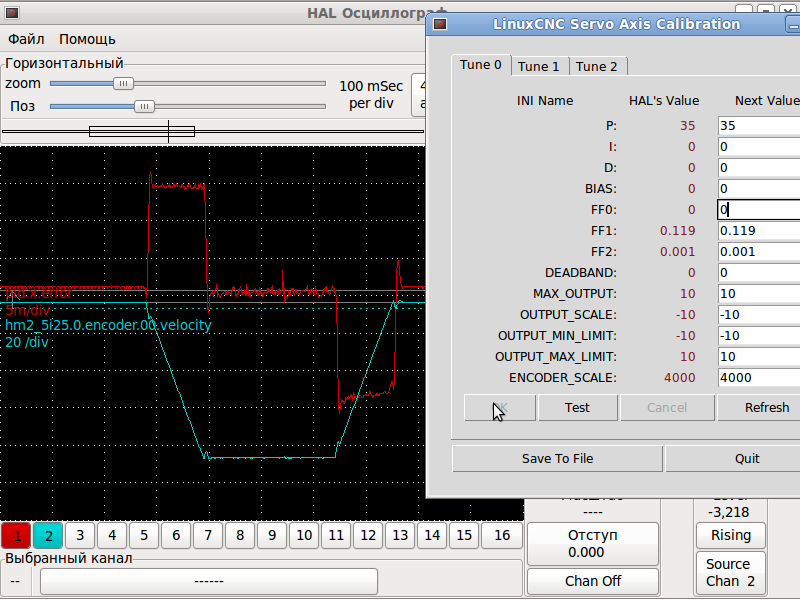Viewport: 800px width, 600px height.
Task: Click the horizontal zoom slider handle
Action: coord(123,84)
